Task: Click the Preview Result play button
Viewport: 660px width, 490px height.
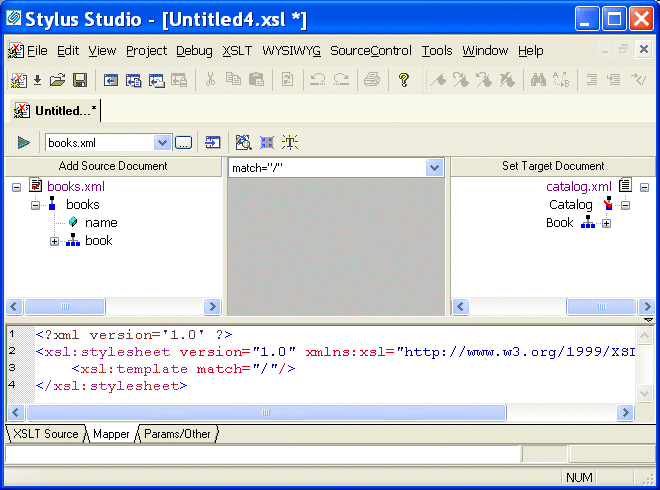Action: point(23,143)
